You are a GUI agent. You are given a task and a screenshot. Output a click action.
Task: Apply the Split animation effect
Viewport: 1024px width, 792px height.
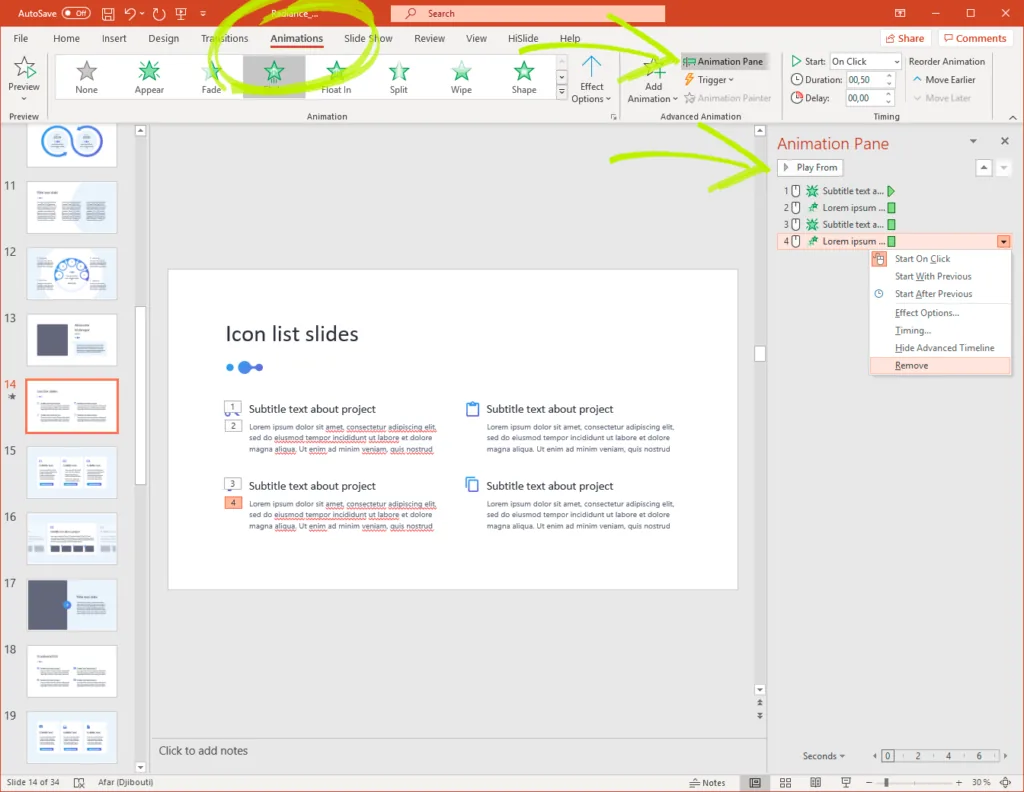pos(398,76)
